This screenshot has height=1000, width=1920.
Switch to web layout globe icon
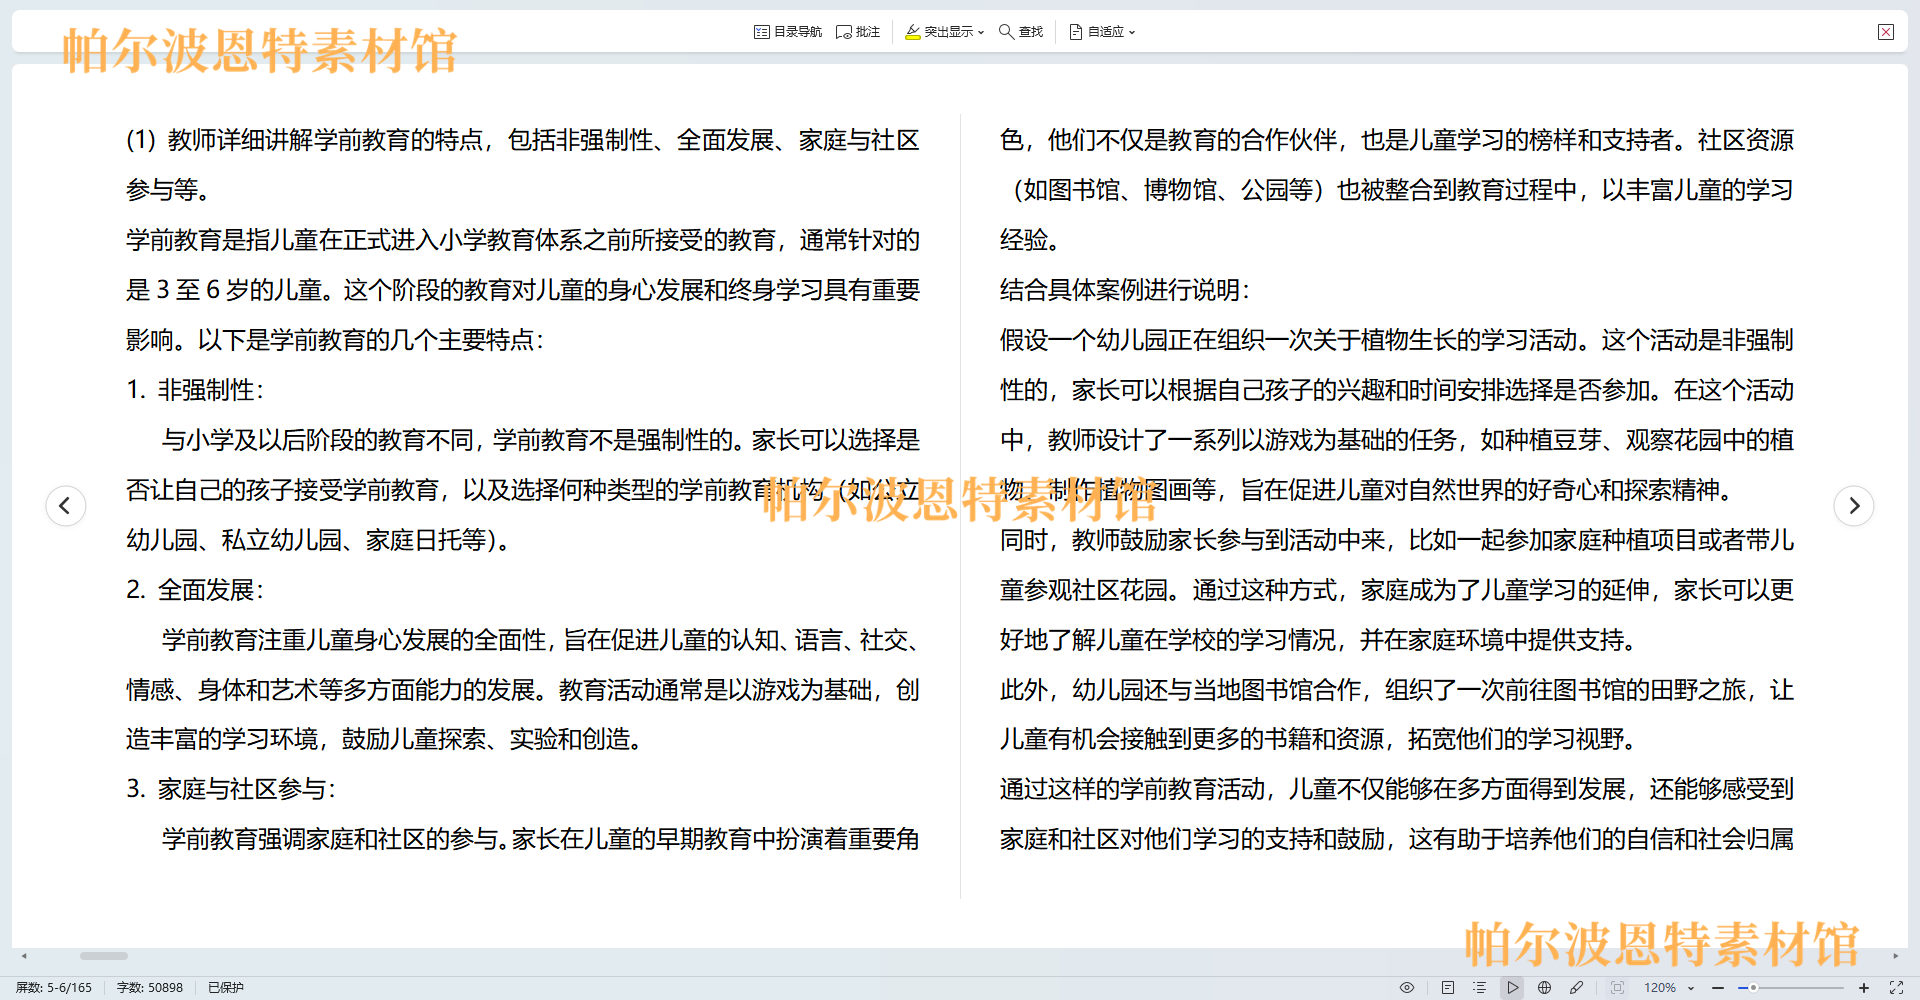1544,987
